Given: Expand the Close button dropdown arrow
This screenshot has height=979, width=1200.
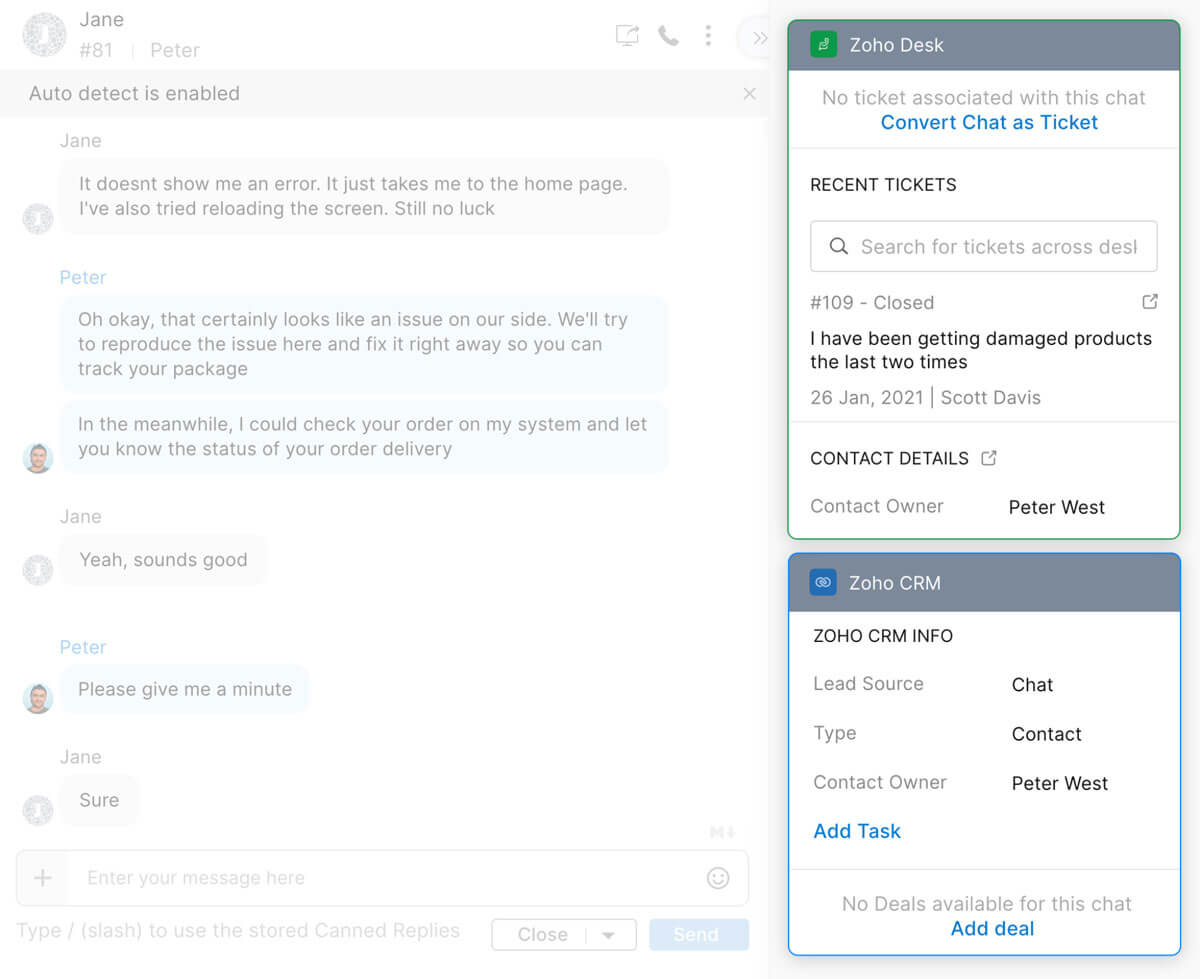Looking at the screenshot, I should (x=608, y=935).
